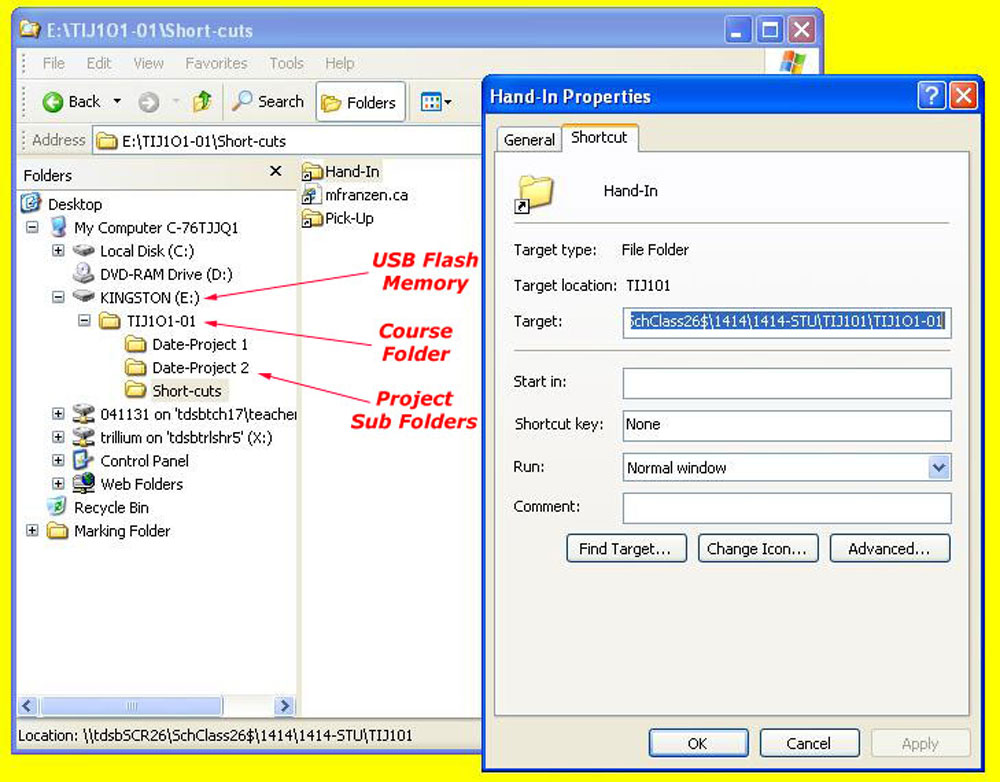1000x782 pixels.
Task: Click the Hand-In shortcut icon in file list
Action: pos(312,172)
